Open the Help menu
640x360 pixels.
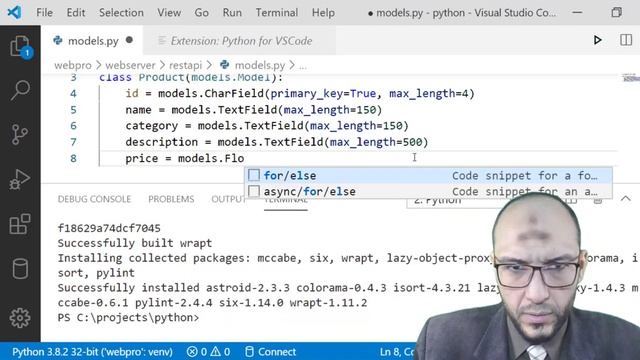323,13
